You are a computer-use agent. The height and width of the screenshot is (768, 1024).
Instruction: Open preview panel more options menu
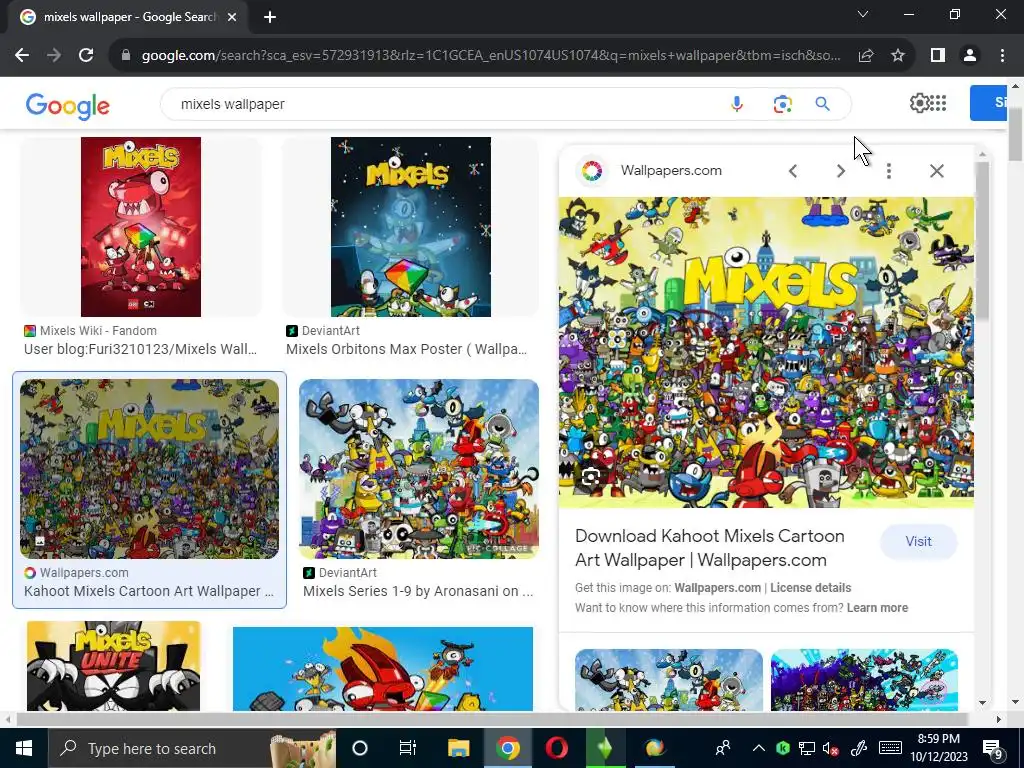click(888, 171)
